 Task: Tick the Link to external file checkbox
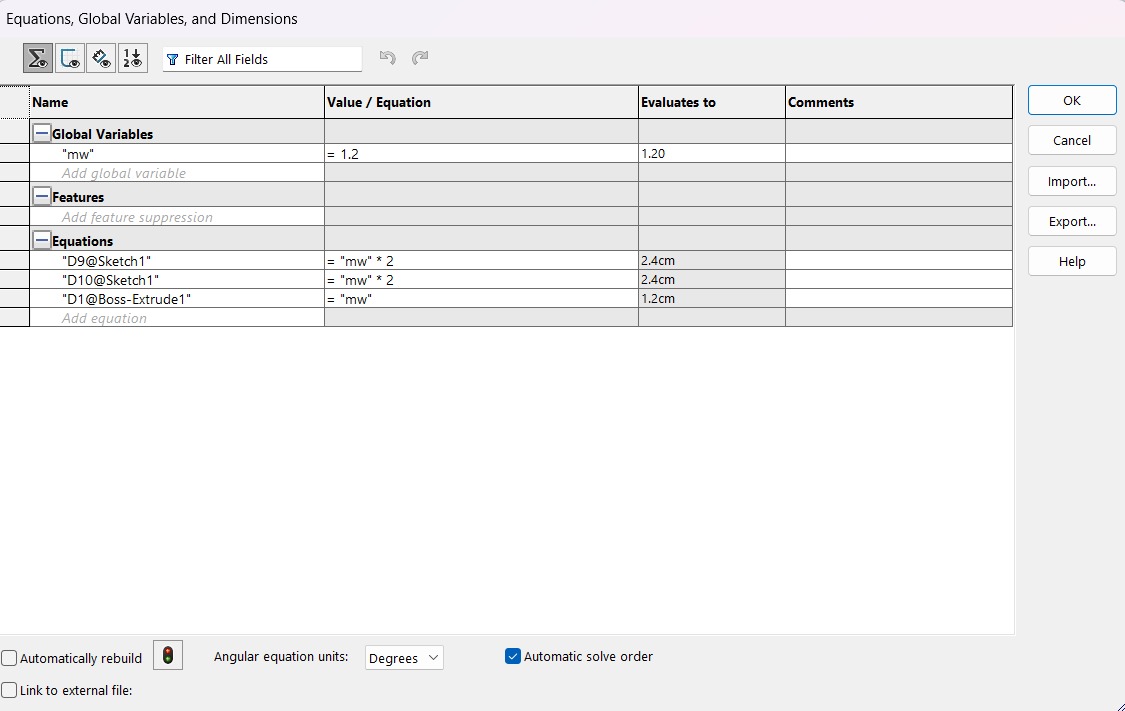tap(9, 690)
